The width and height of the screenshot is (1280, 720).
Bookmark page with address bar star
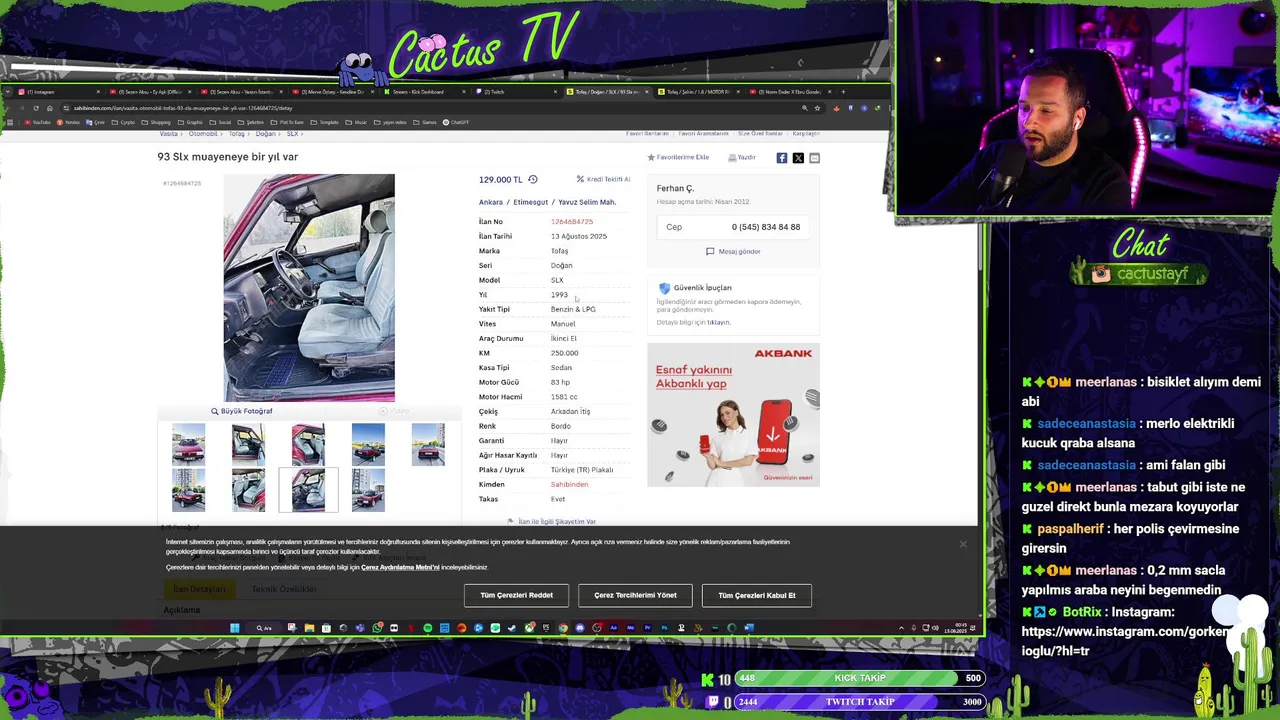(817, 108)
